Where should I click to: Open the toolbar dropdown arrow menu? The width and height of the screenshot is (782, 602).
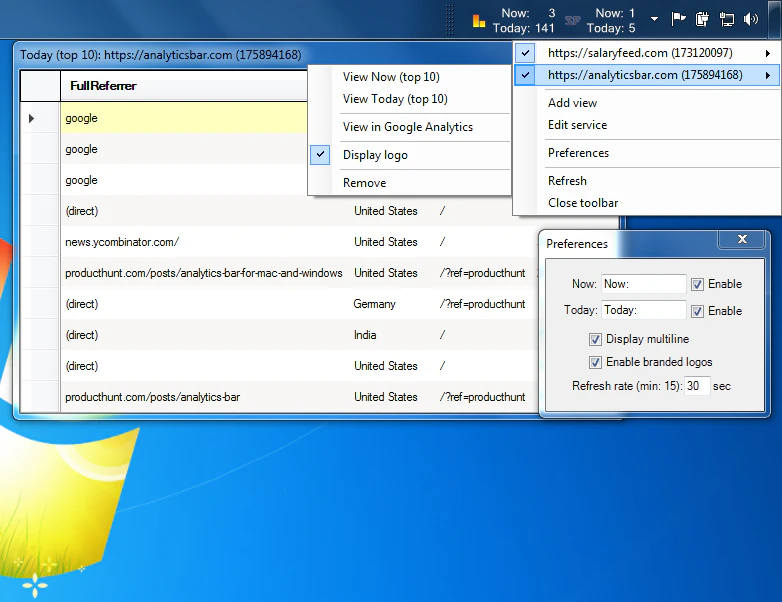point(654,19)
